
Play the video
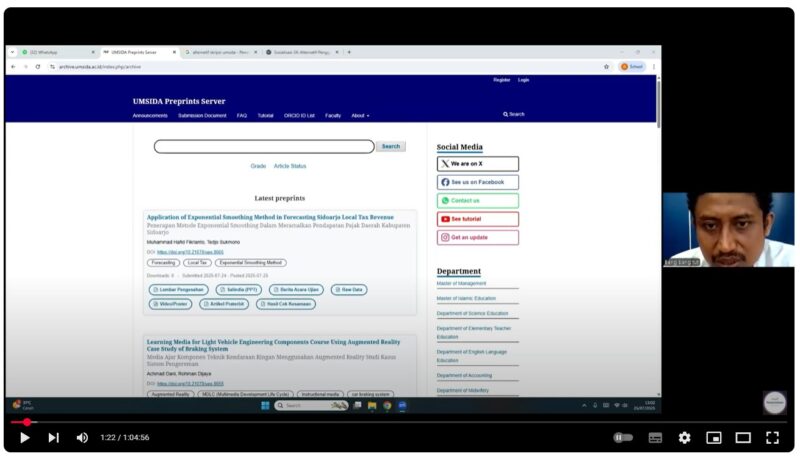tap(24, 438)
